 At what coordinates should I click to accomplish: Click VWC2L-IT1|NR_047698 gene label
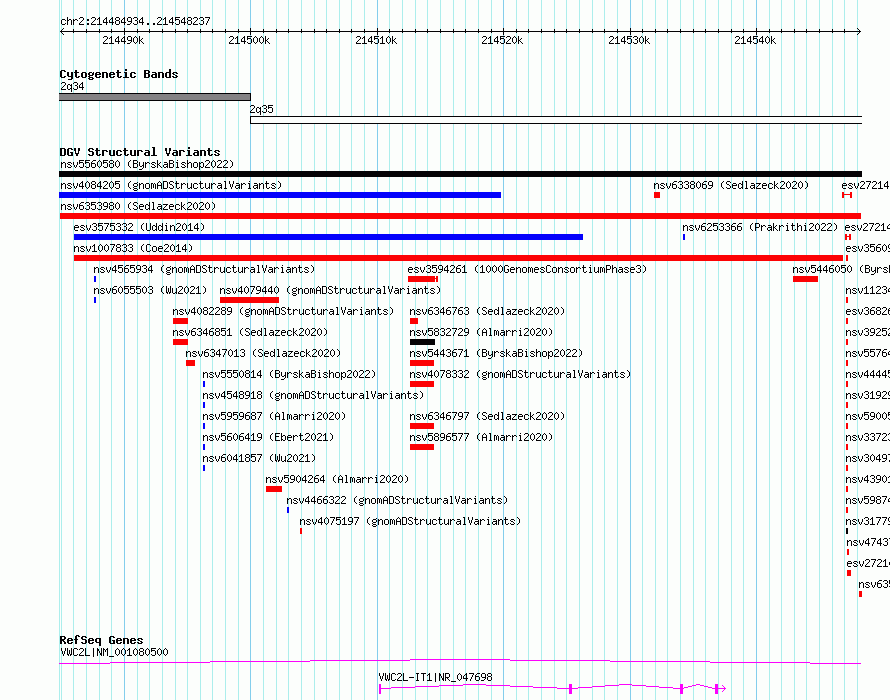435,677
